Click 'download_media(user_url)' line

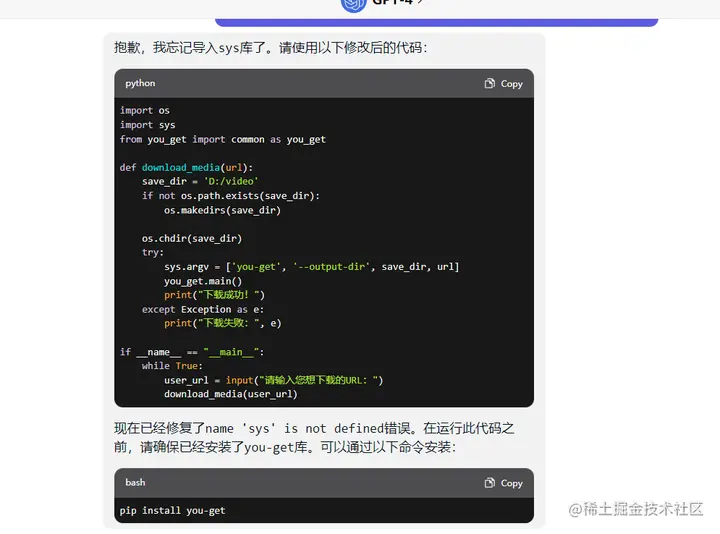pos(231,394)
